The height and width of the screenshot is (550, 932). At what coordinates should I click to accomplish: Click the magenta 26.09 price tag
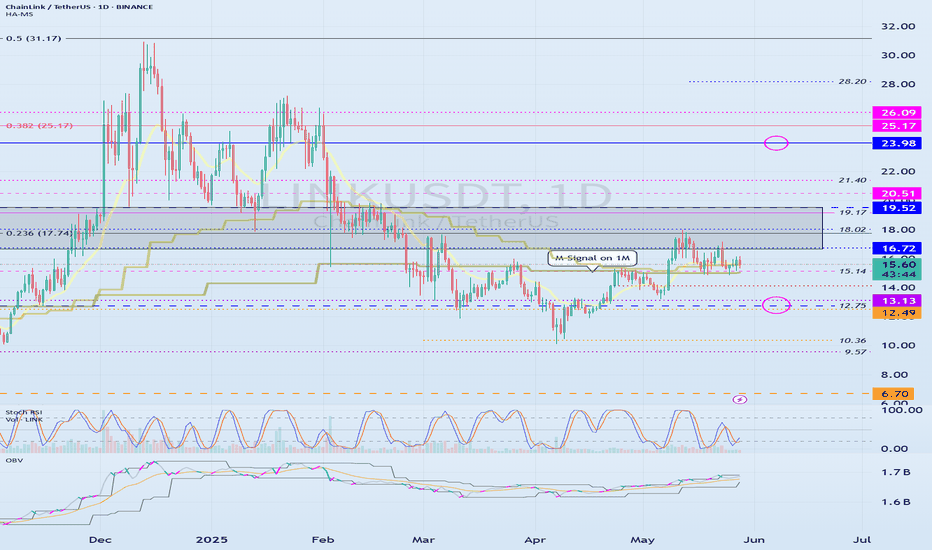[897, 113]
